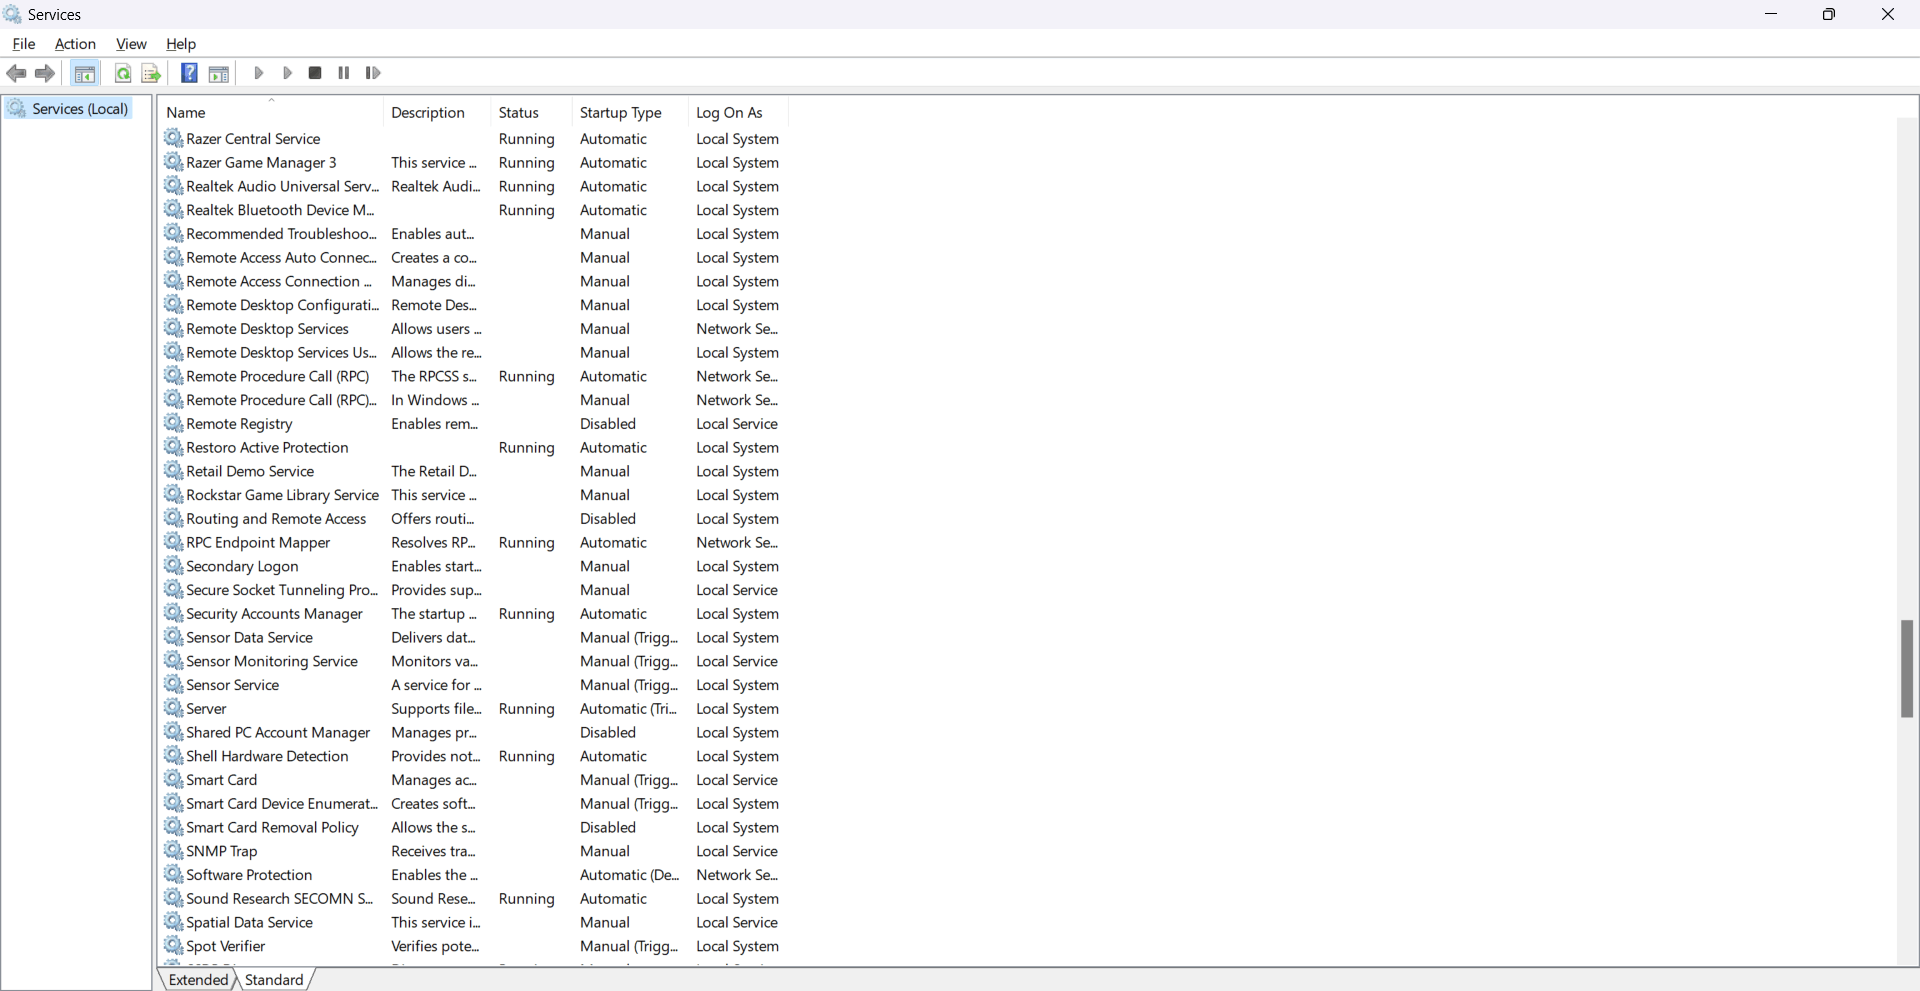Click the Stop Service square icon
This screenshot has height=991, width=1920.
pyautogui.click(x=315, y=73)
